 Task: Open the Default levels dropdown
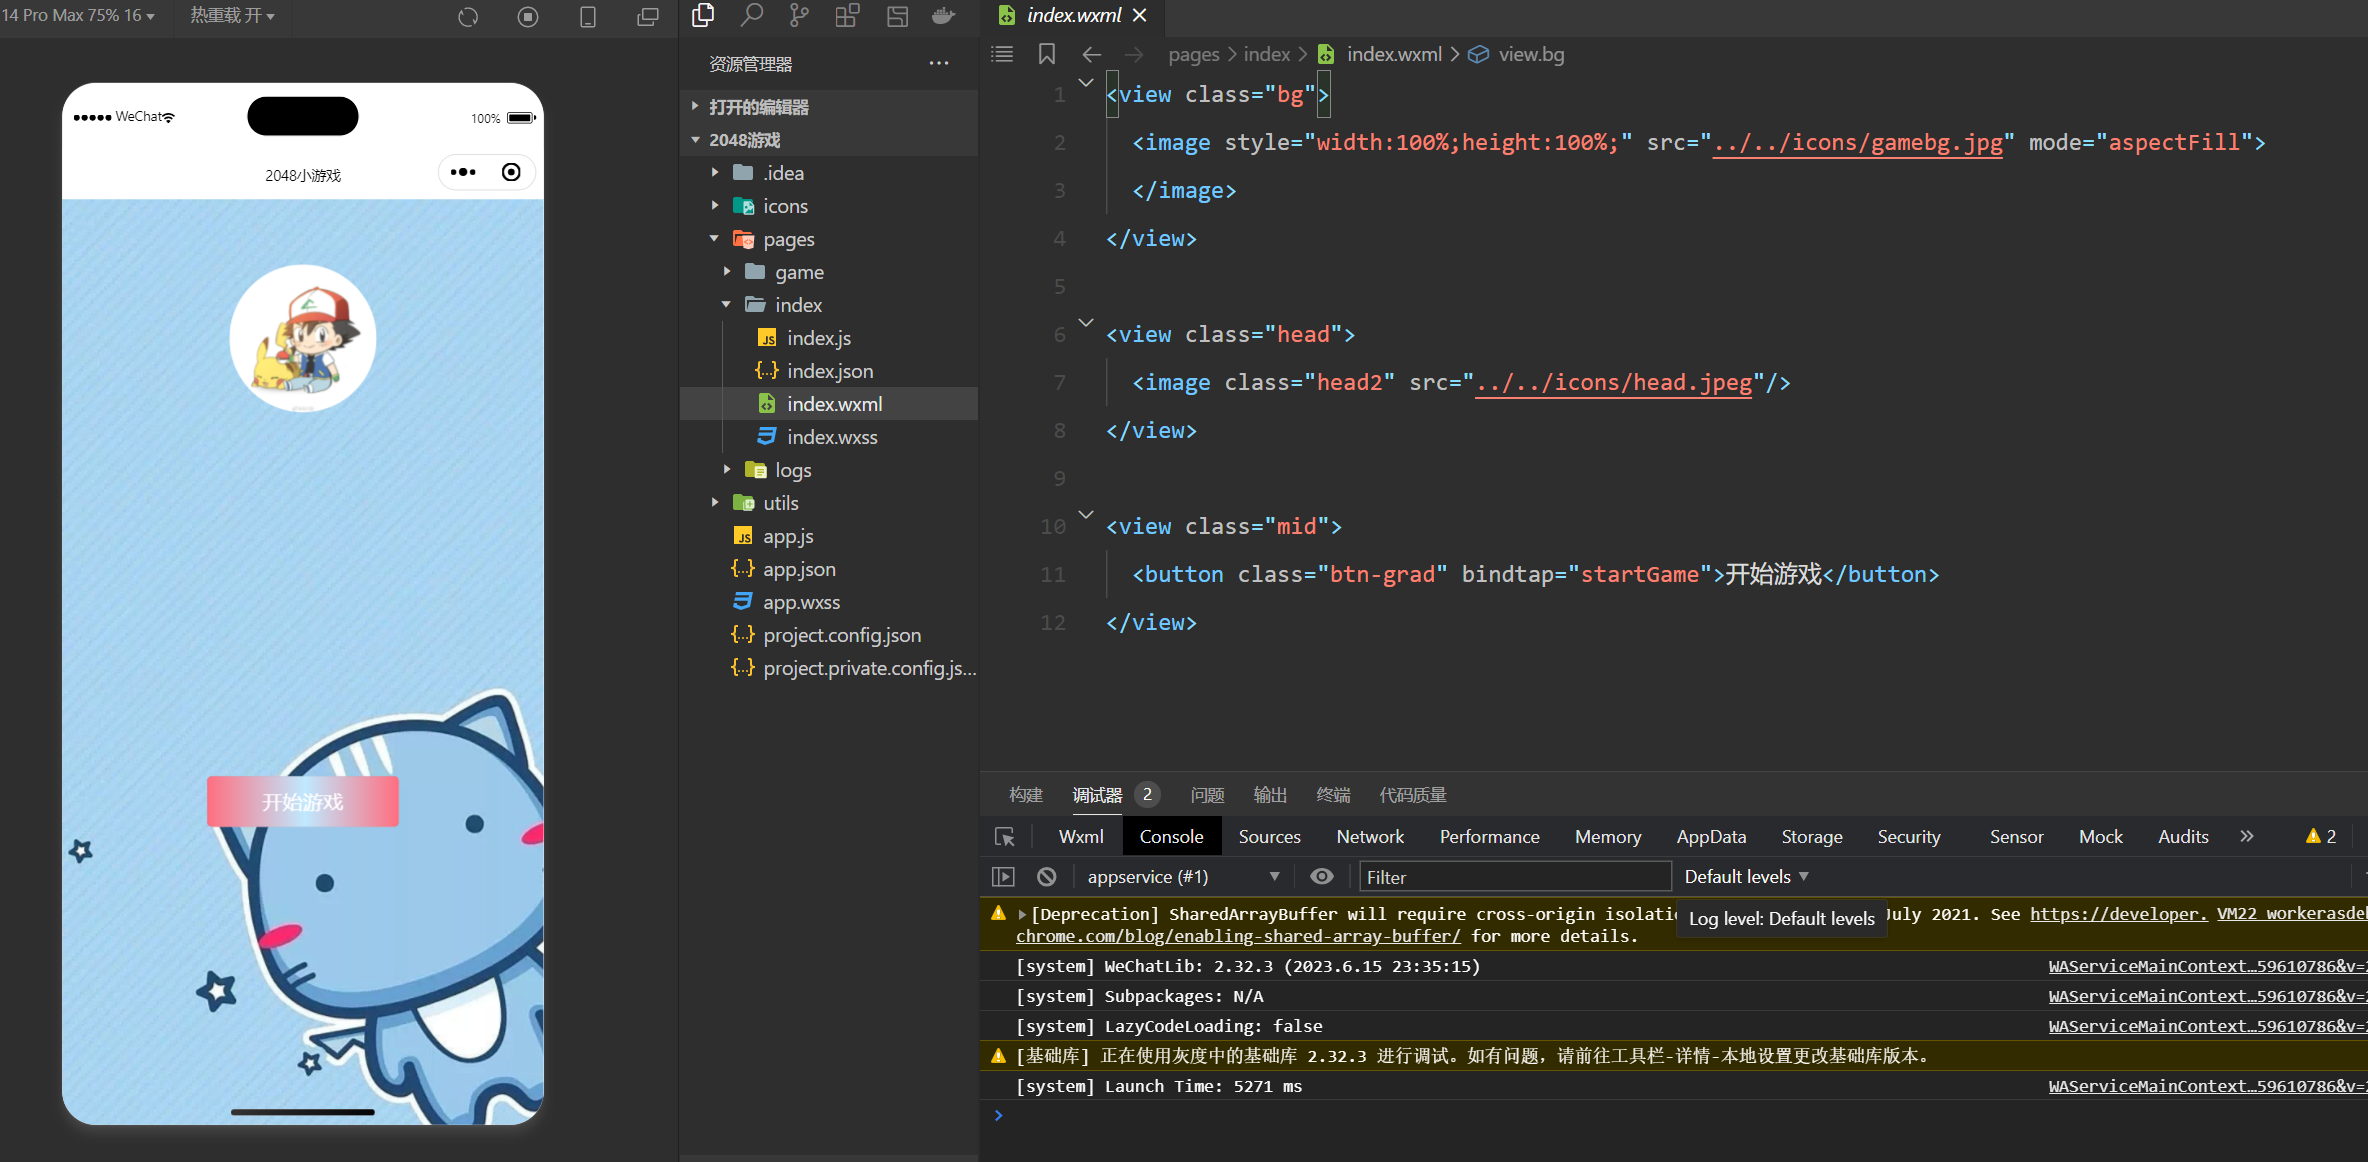click(1746, 877)
